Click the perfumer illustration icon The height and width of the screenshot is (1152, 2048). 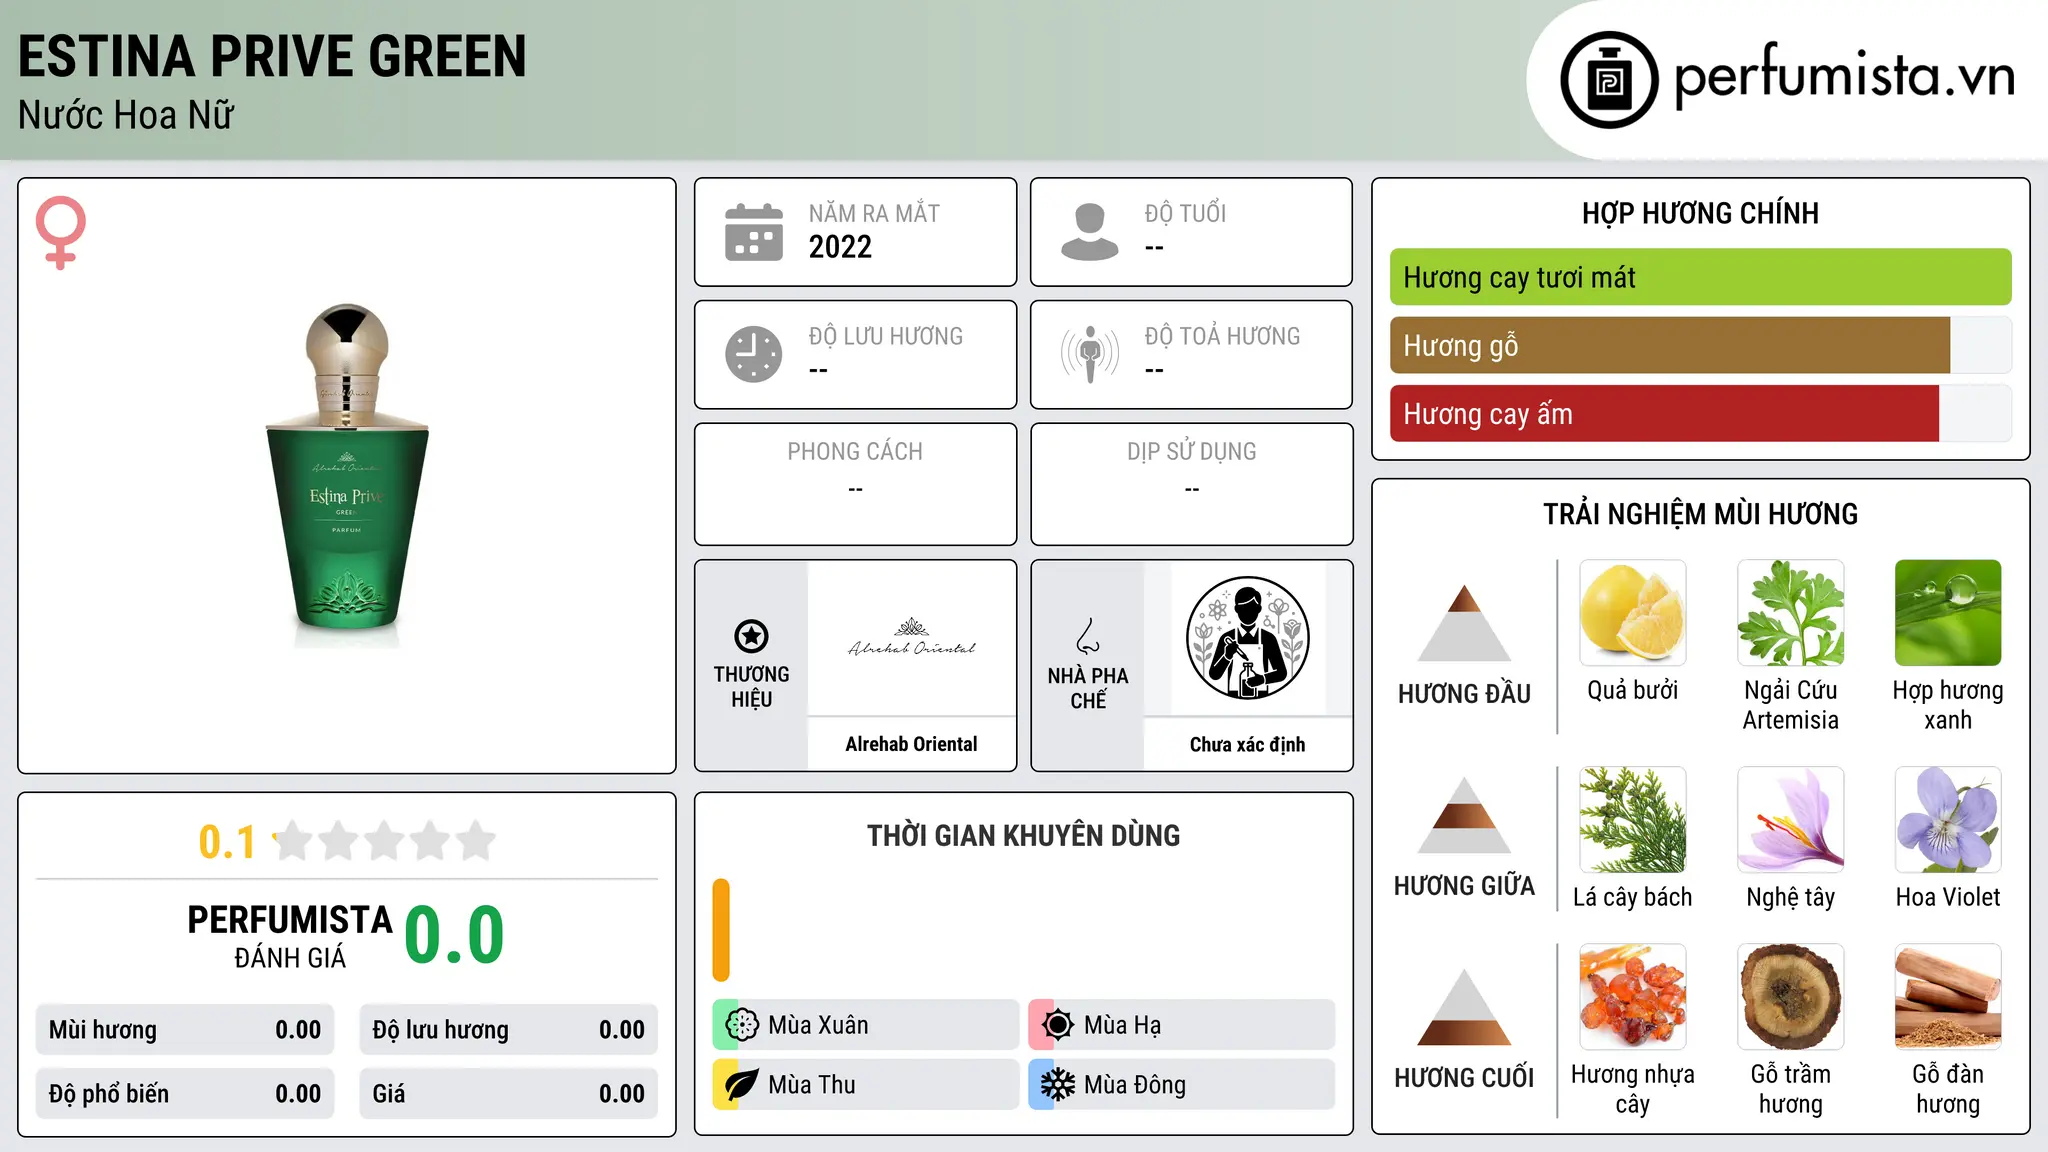(x=1248, y=638)
